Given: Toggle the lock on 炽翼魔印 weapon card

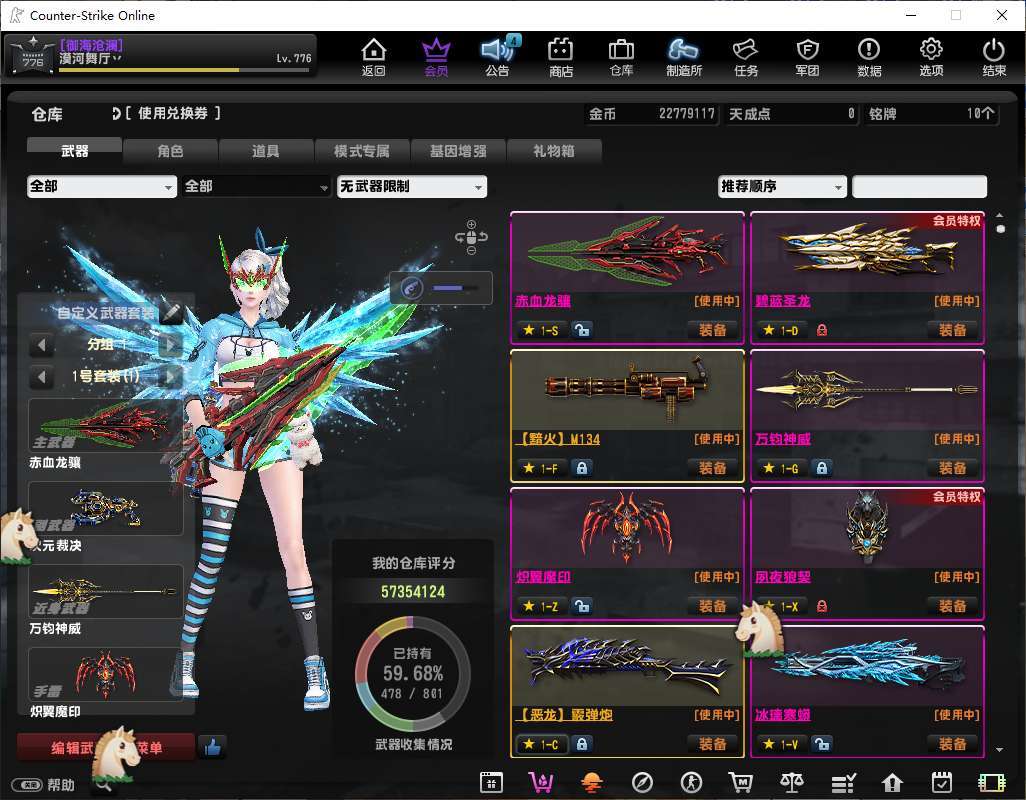Looking at the screenshot, I should click(581, 606).
